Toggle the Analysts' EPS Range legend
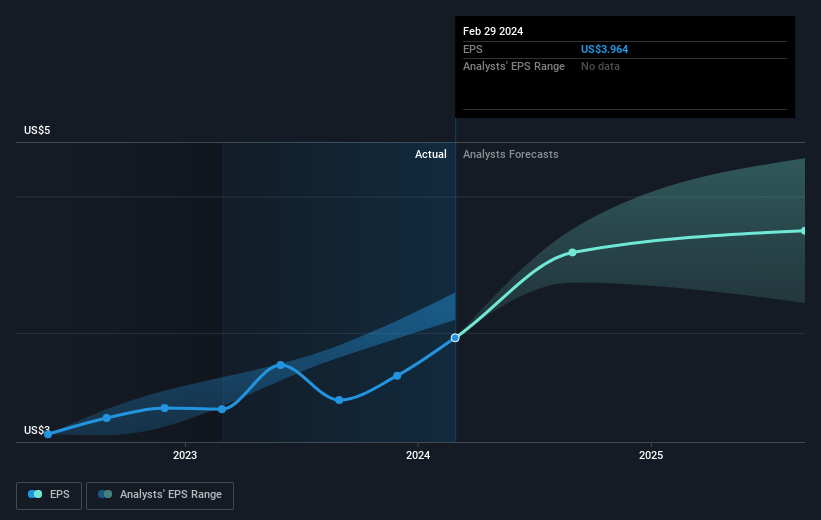Screen dimensions: 821x520 (160, 495)
